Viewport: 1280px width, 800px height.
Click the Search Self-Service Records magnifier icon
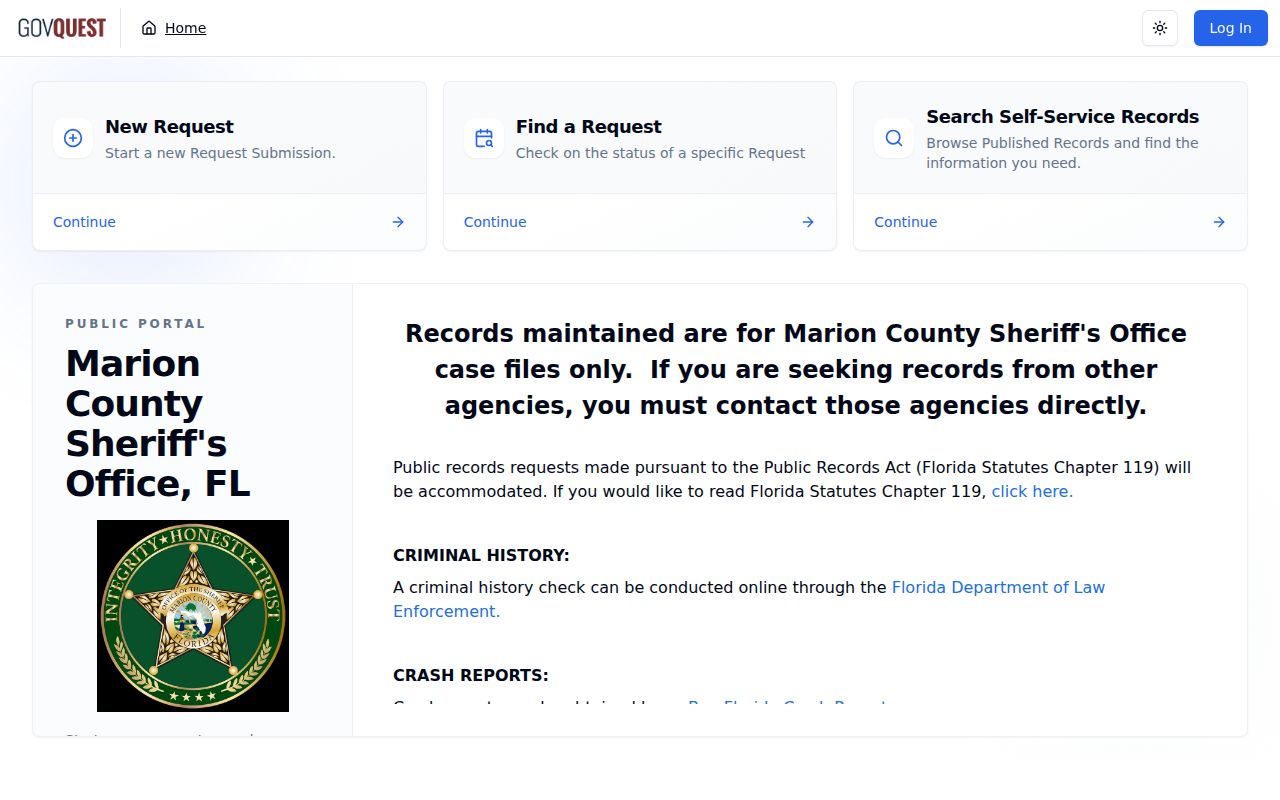[x=894, y=138]
